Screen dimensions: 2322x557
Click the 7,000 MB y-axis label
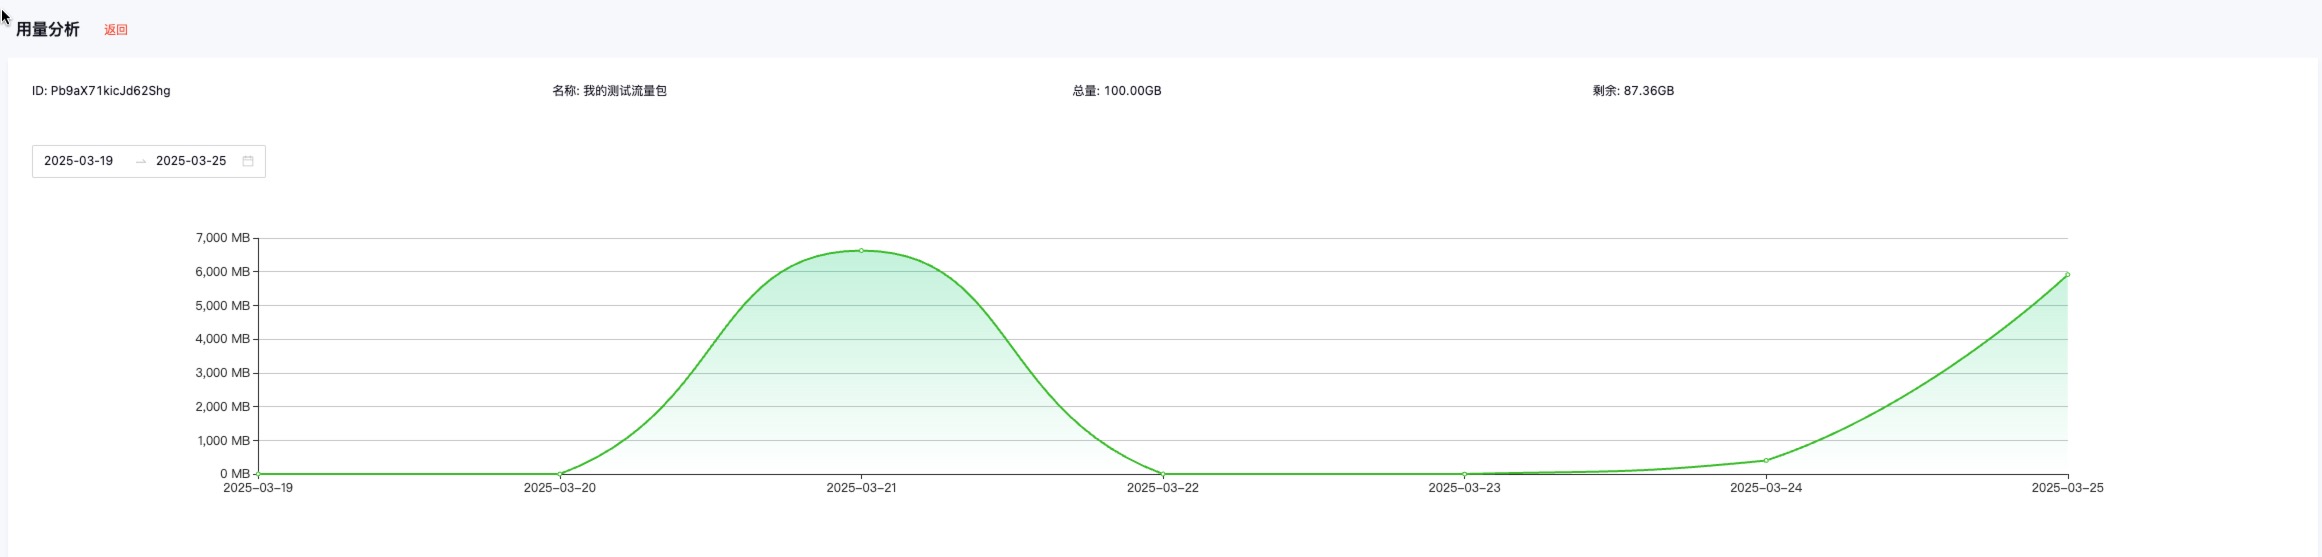click(222, 238)
